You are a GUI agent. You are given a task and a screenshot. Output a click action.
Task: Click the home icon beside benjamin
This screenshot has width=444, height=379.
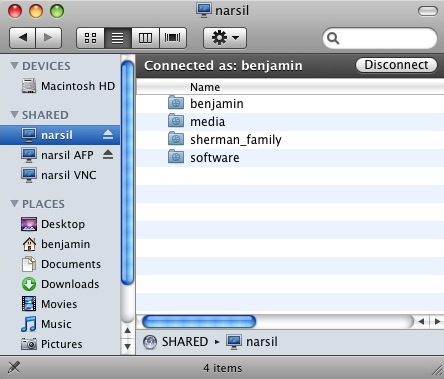point(29,244)
